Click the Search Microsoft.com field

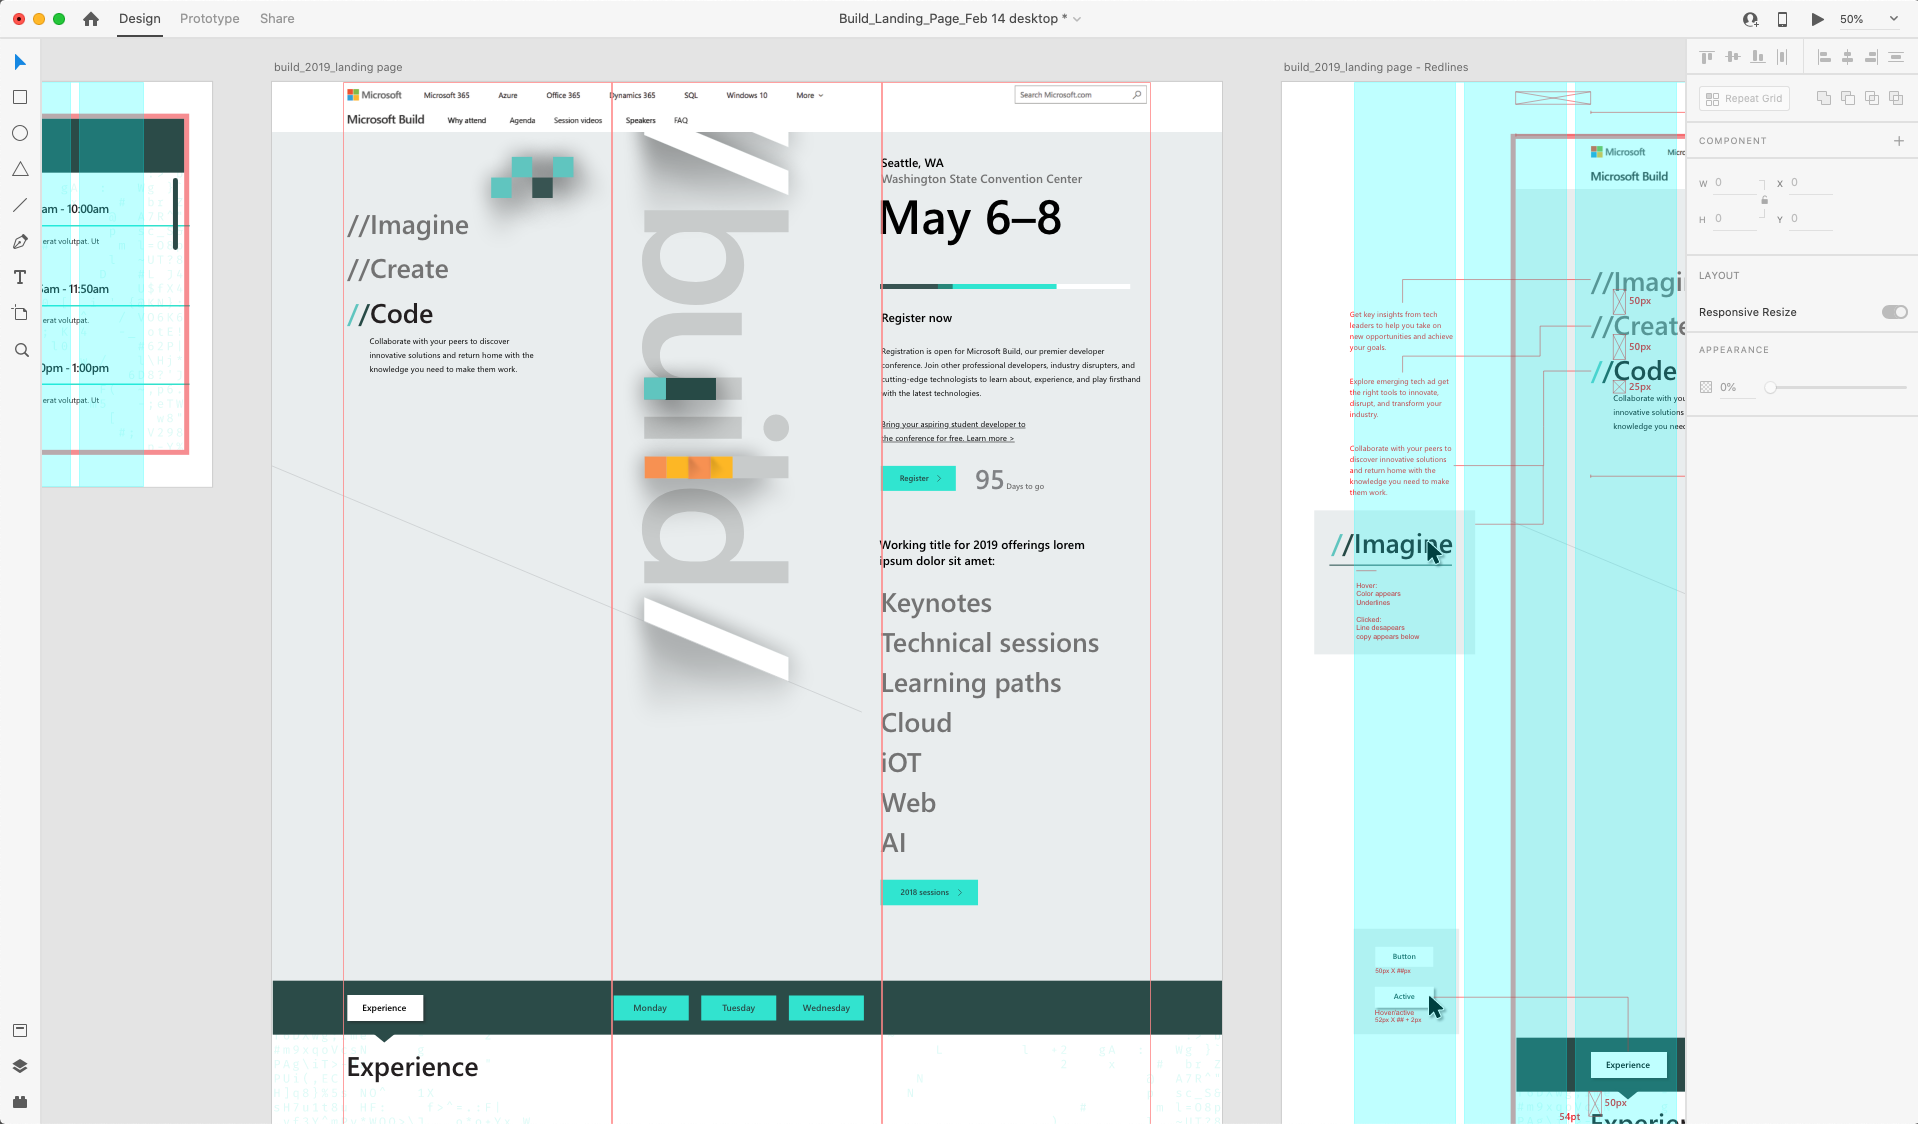coord(1080,95)
